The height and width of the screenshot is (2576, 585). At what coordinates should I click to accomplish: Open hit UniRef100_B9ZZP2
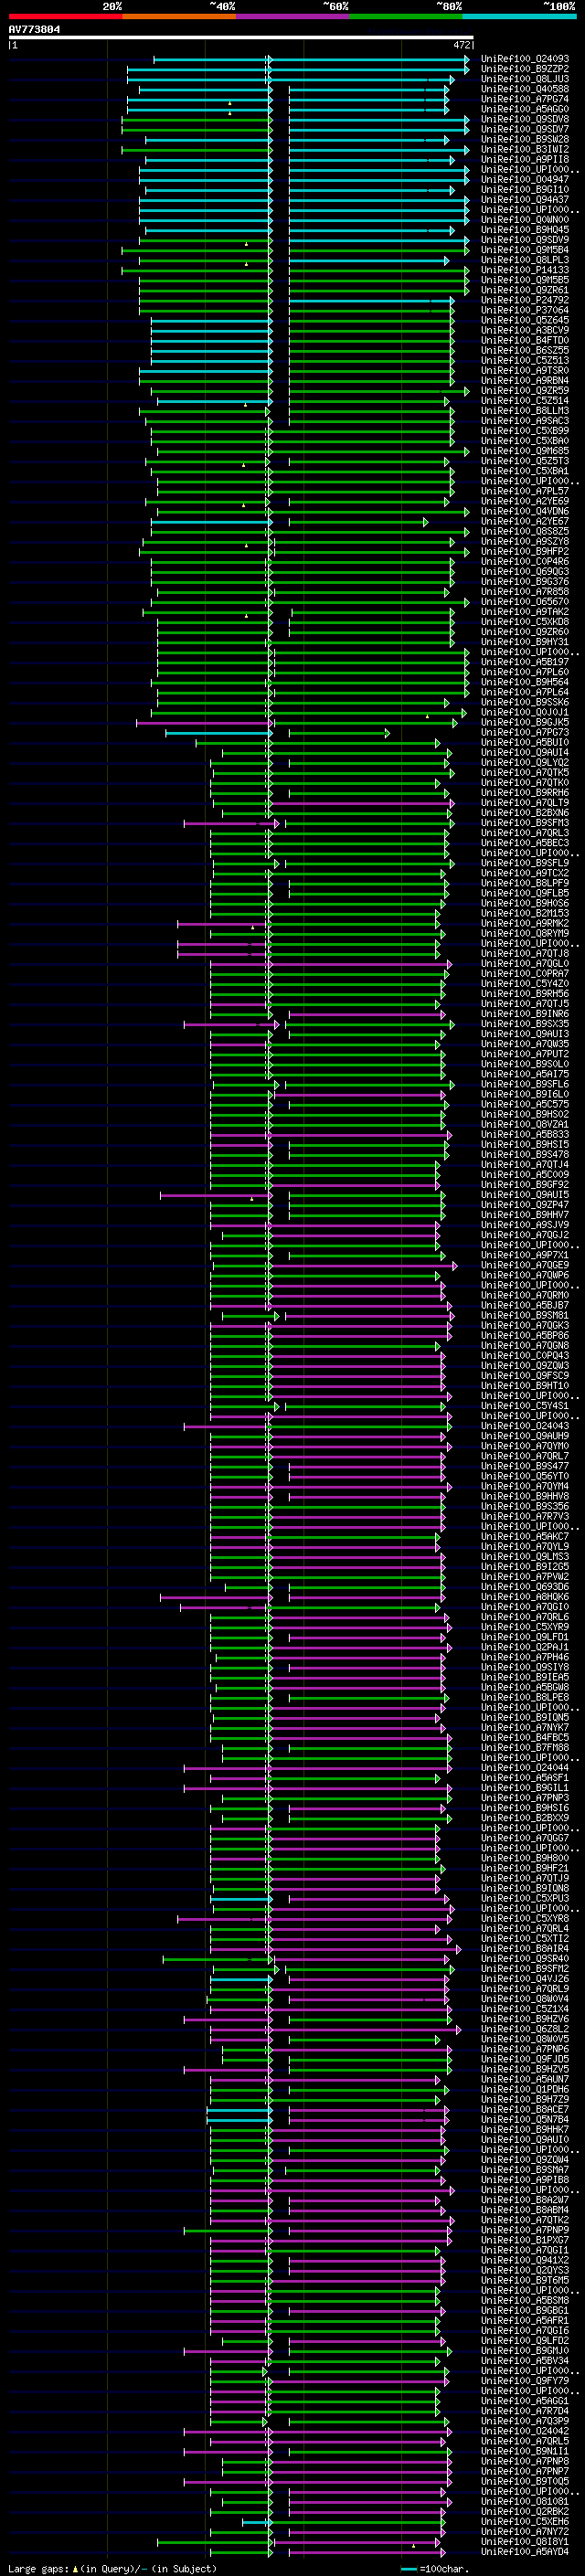coord(525,69)
